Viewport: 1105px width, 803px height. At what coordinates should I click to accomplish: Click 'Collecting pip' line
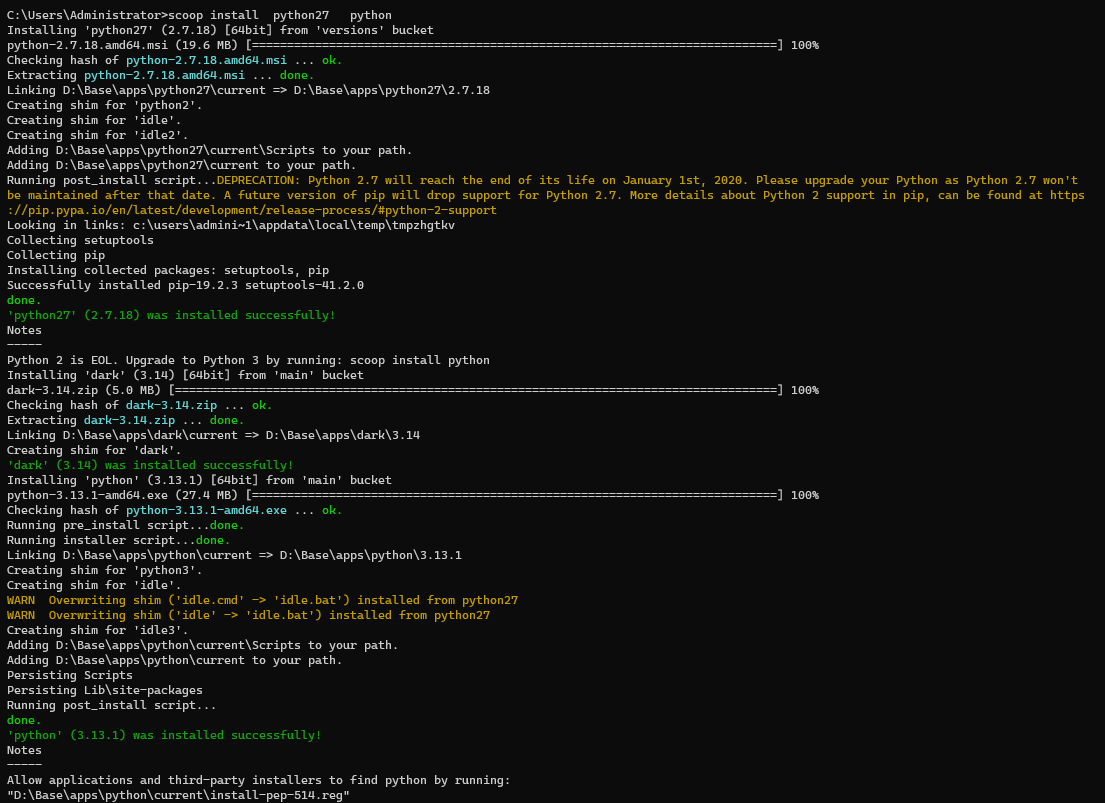point(56,255)
